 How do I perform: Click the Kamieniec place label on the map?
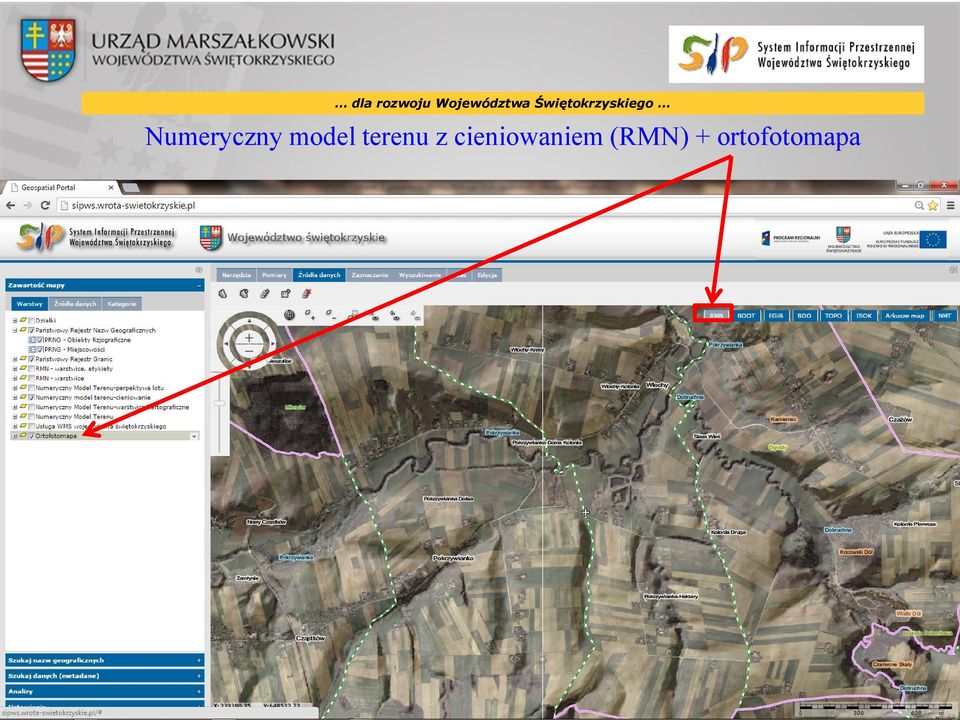(784, 419)
